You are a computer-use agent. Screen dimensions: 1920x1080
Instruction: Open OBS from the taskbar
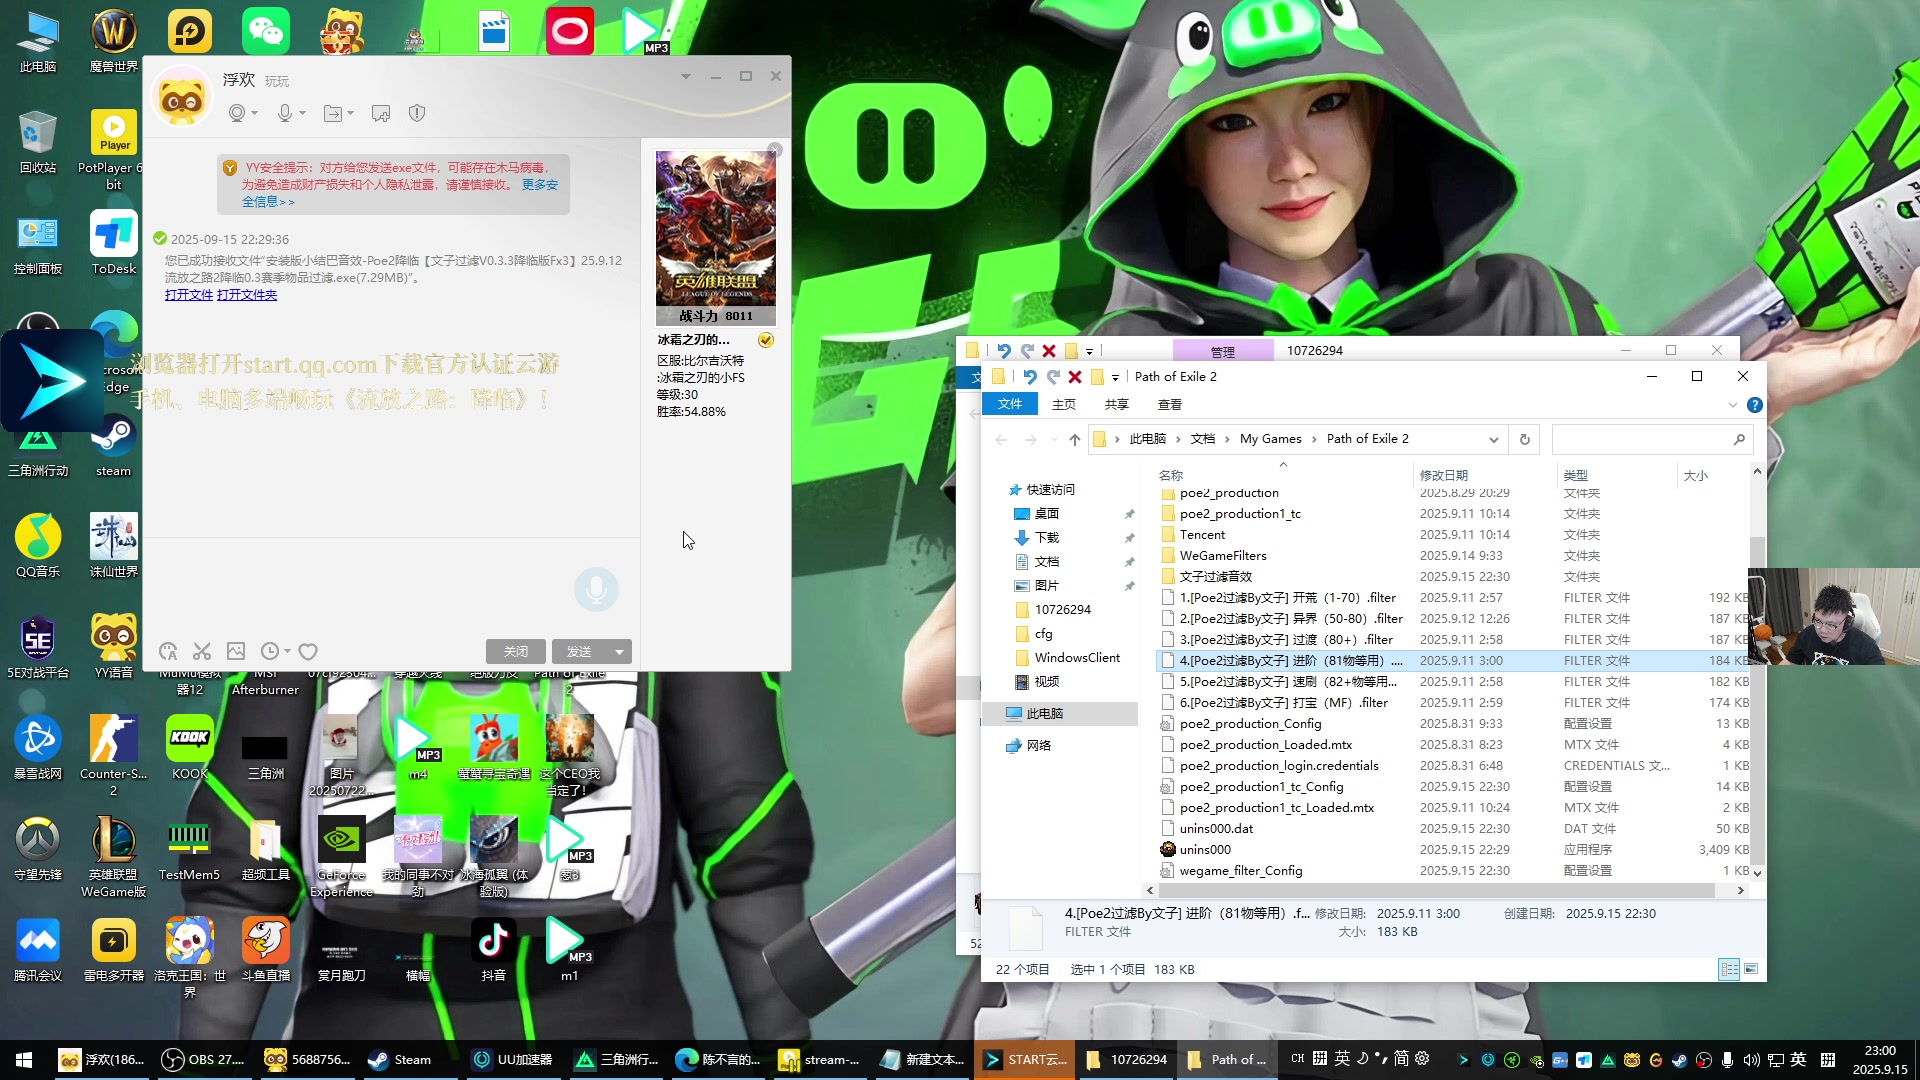click(x=204, y=1060)
